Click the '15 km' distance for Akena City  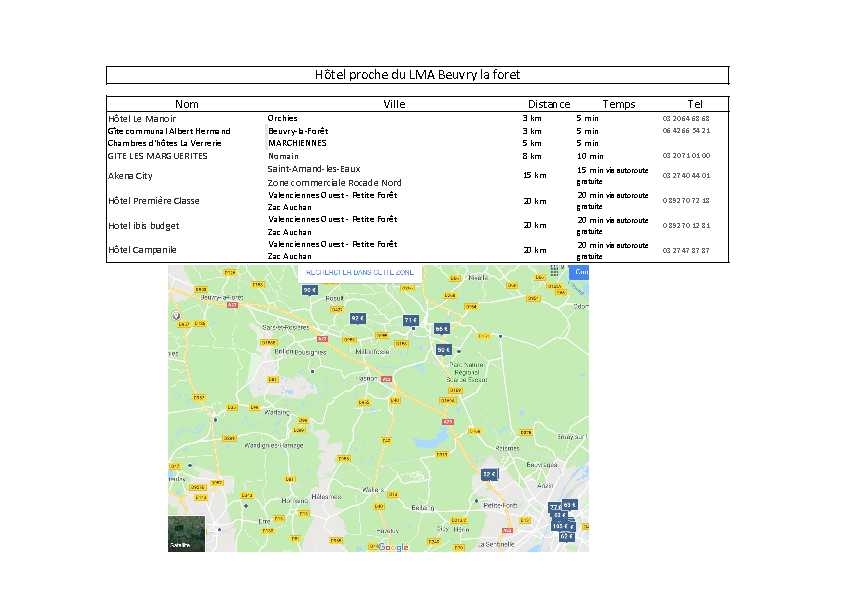(535, 175)
